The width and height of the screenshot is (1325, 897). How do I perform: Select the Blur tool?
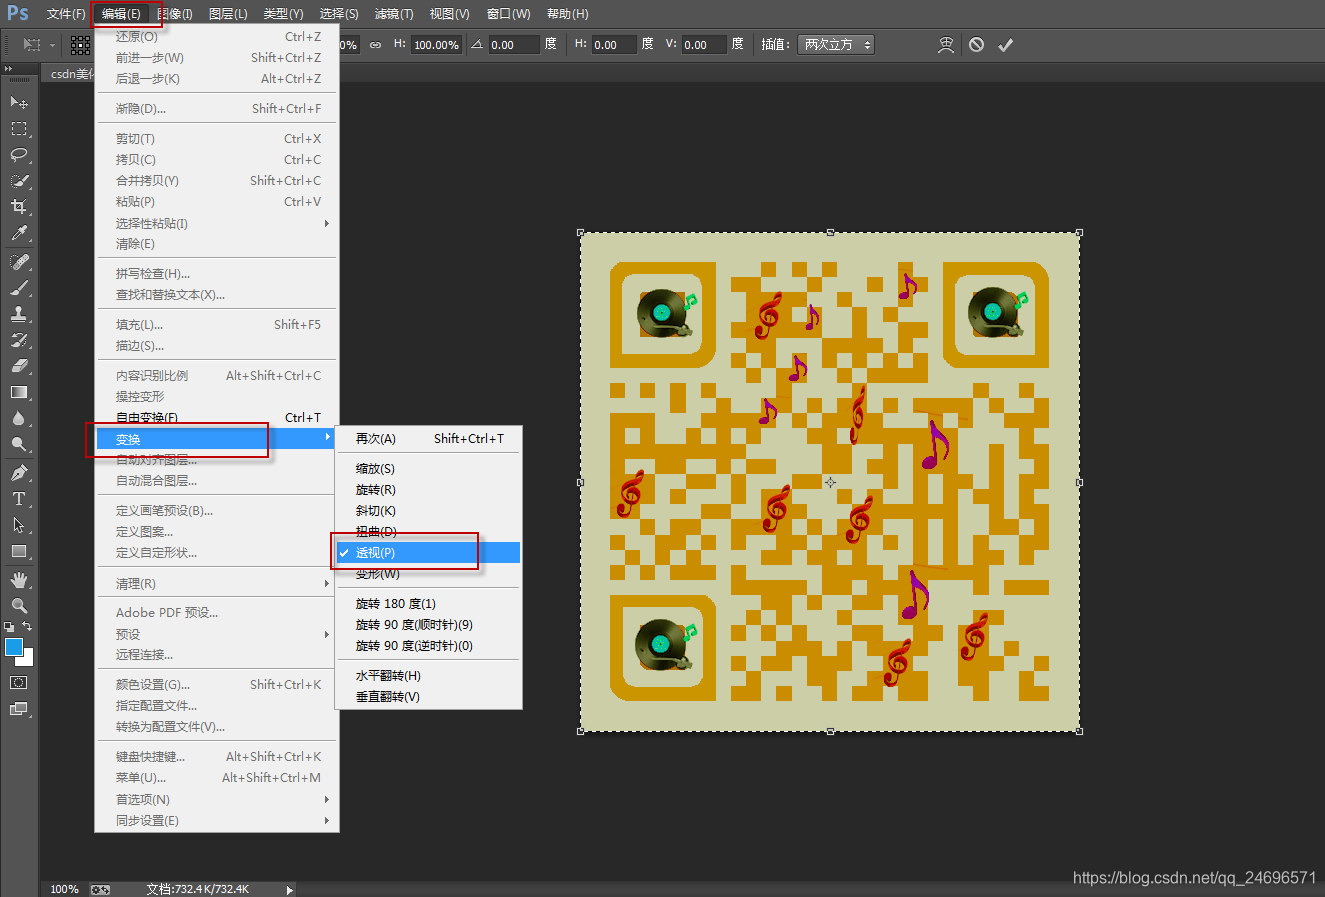coord(19,418)
